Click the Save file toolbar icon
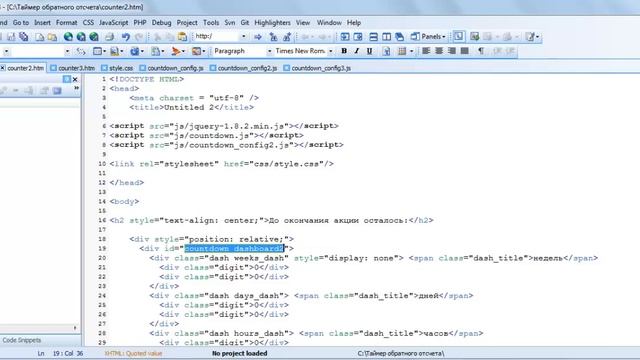 11,37
